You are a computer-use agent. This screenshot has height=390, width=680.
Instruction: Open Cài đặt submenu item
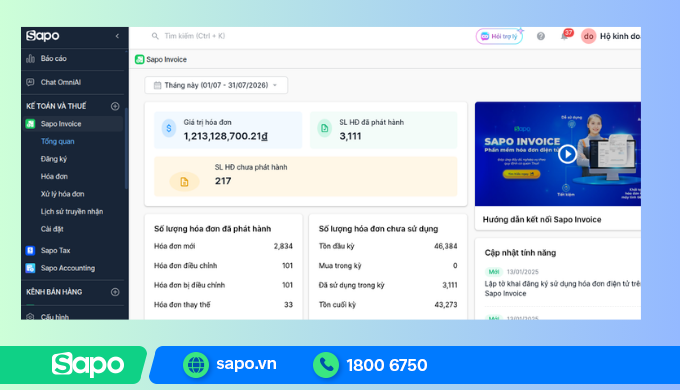coord(52,229)
